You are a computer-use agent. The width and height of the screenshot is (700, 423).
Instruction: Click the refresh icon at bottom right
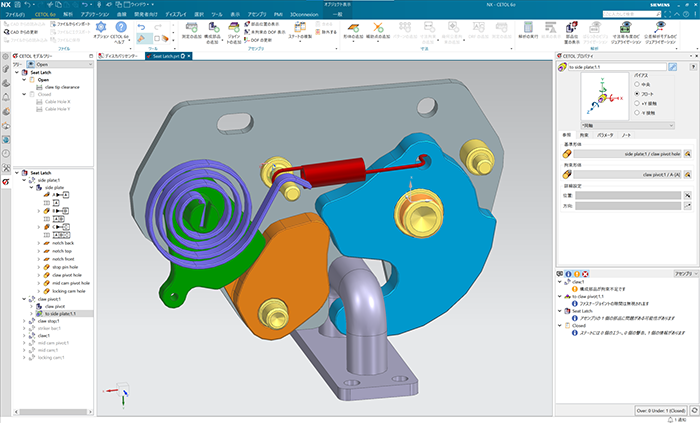[694, 410]
